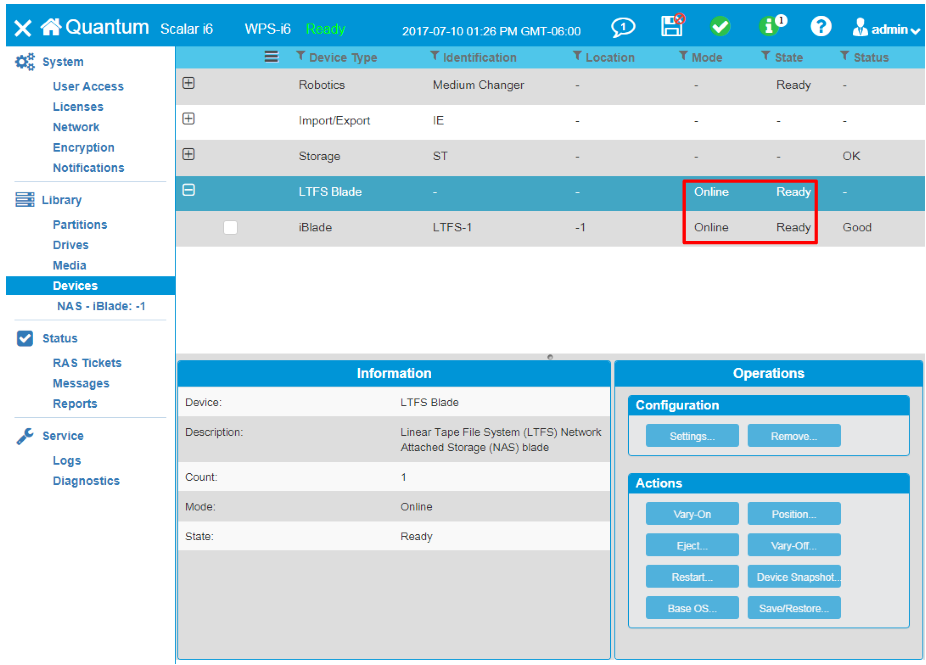This screenshot has height=665, width=926.
Task: Open NAS - iBlade: -1 entry
Action: [x=101, y=306]
